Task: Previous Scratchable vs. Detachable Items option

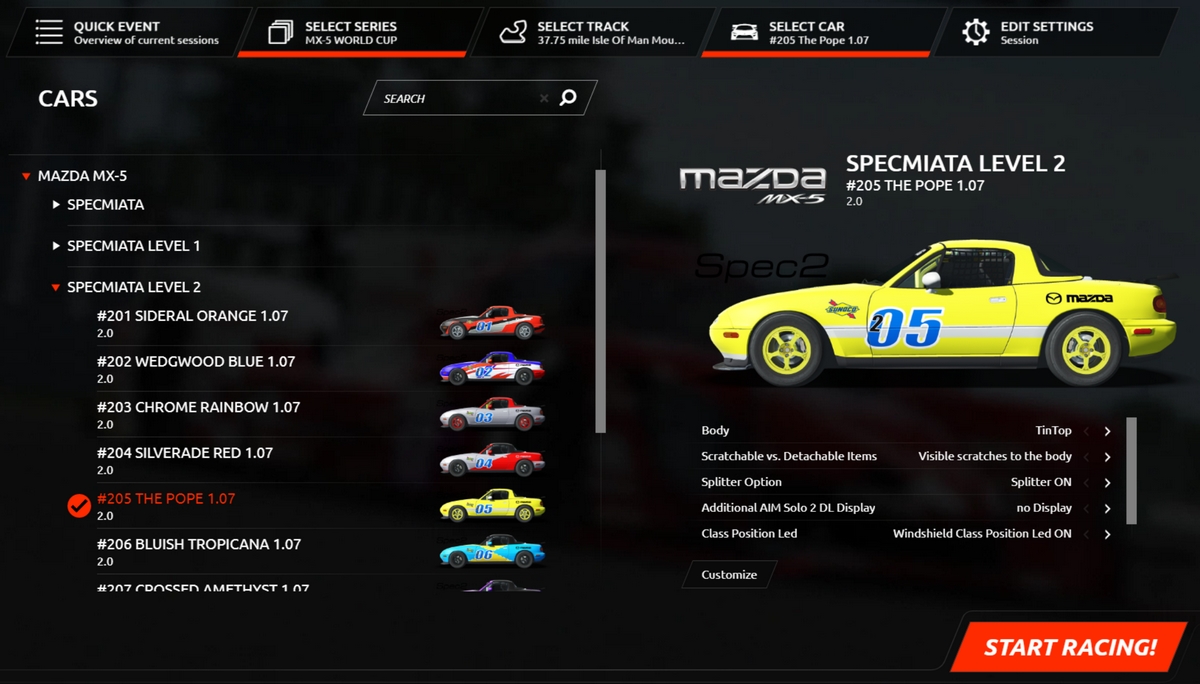Action: pyautogui.click(x=1086, y=457)
